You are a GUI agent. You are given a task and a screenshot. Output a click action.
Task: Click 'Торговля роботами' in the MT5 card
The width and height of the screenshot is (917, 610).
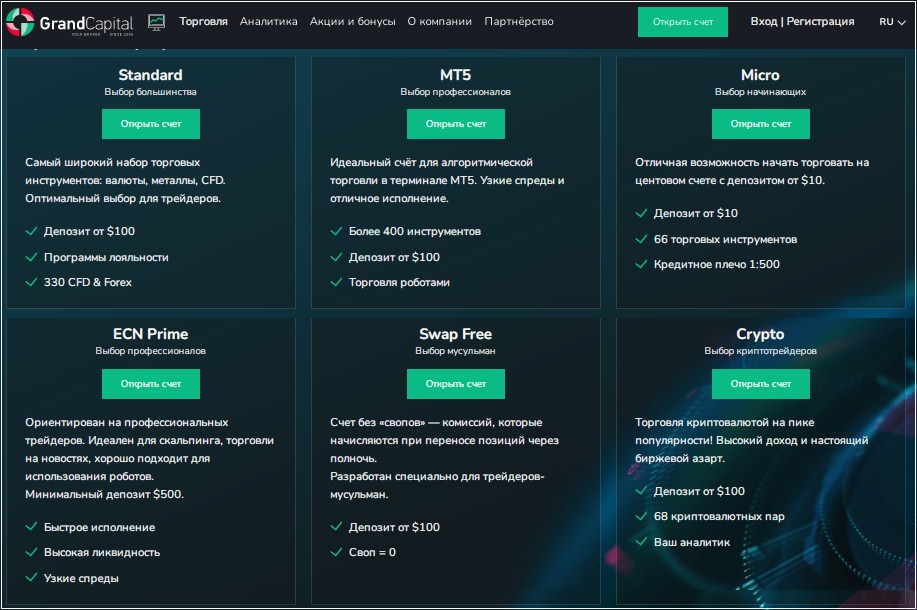pos(399,282)
